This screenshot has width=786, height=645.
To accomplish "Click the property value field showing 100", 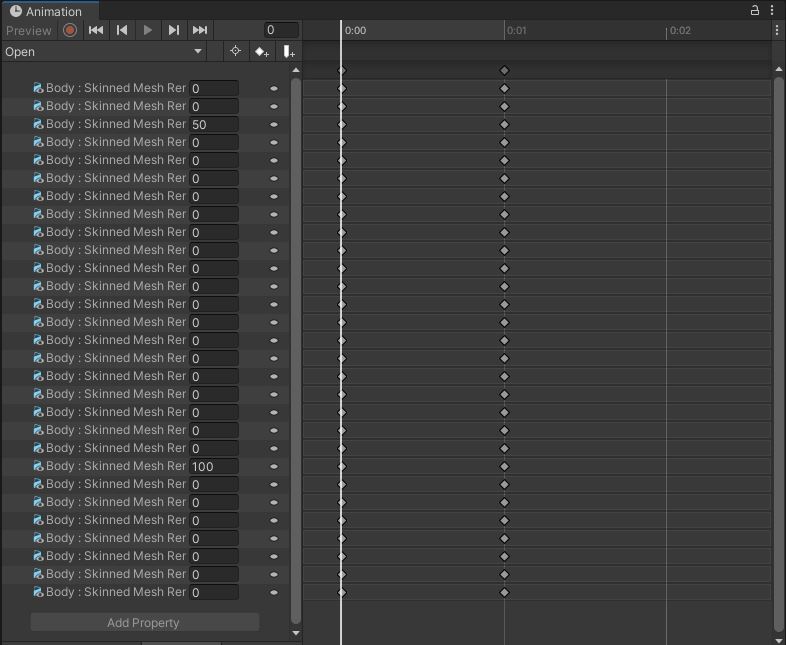I will (213, 467).
